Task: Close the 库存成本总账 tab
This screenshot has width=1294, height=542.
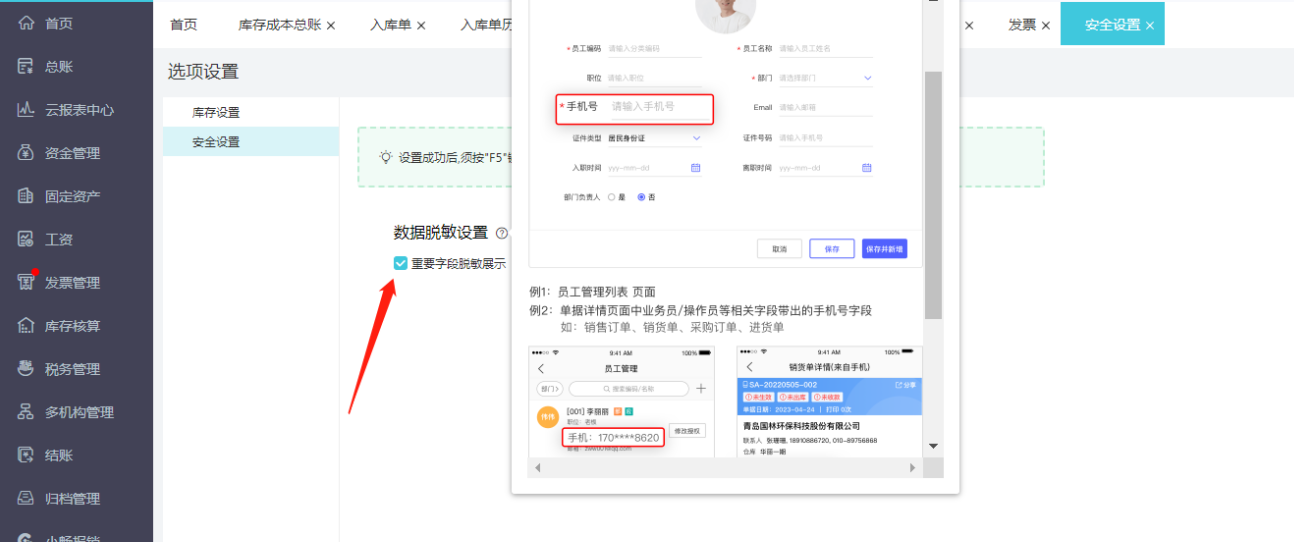Action: click(331, 25)
